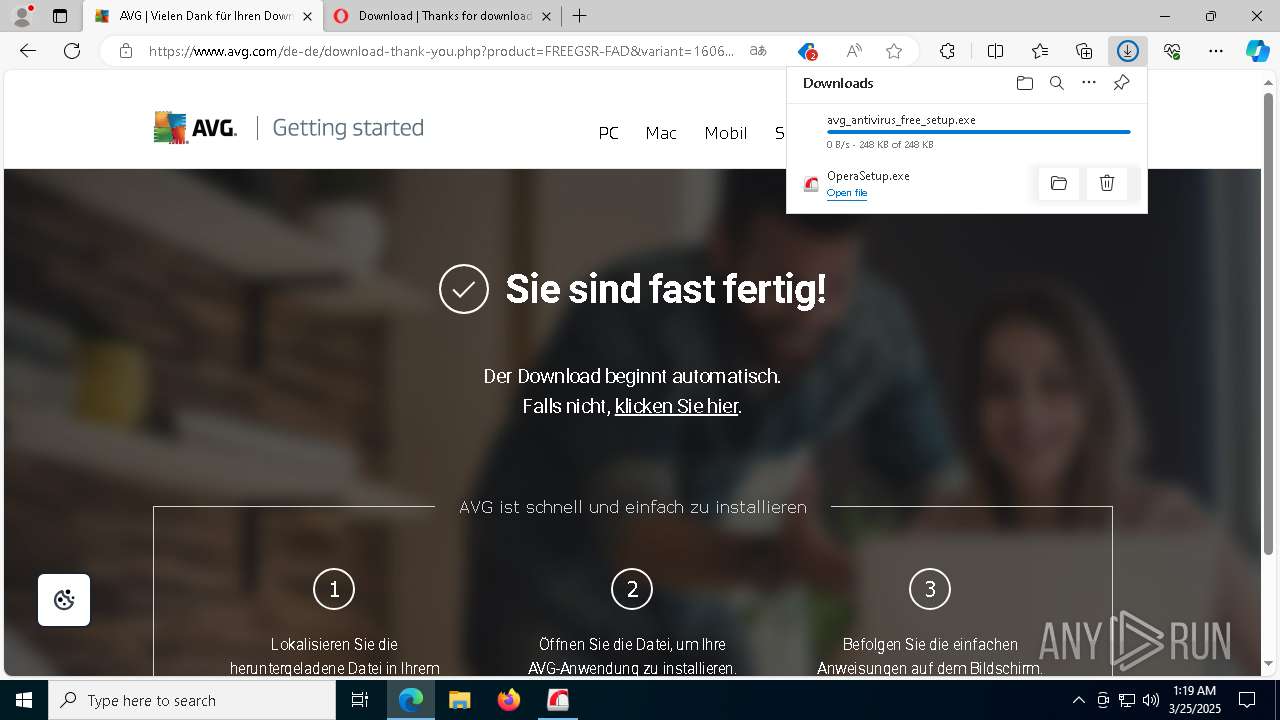Click the avg_antivirus download progress bar
The width and height of the screenshot is (1280, 720).
(978, 132)
